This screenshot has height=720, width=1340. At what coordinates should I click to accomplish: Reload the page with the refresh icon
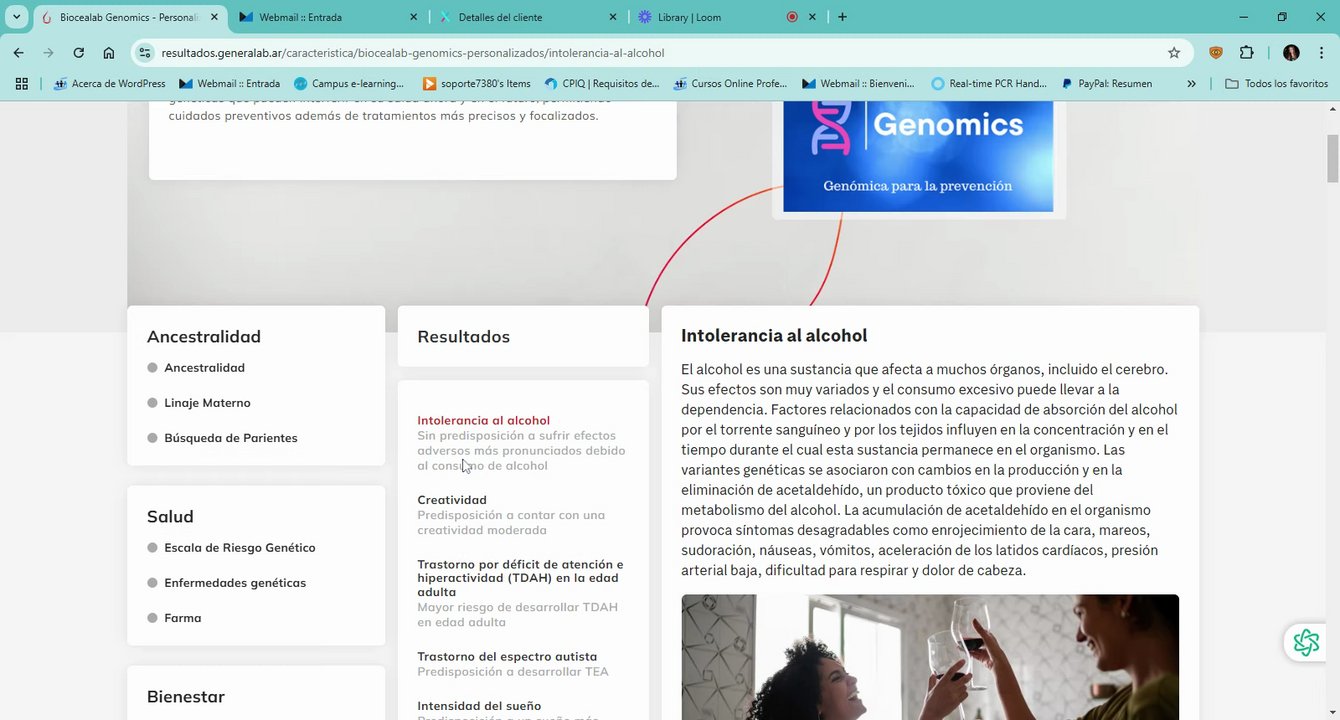click(x=78, y=53)
